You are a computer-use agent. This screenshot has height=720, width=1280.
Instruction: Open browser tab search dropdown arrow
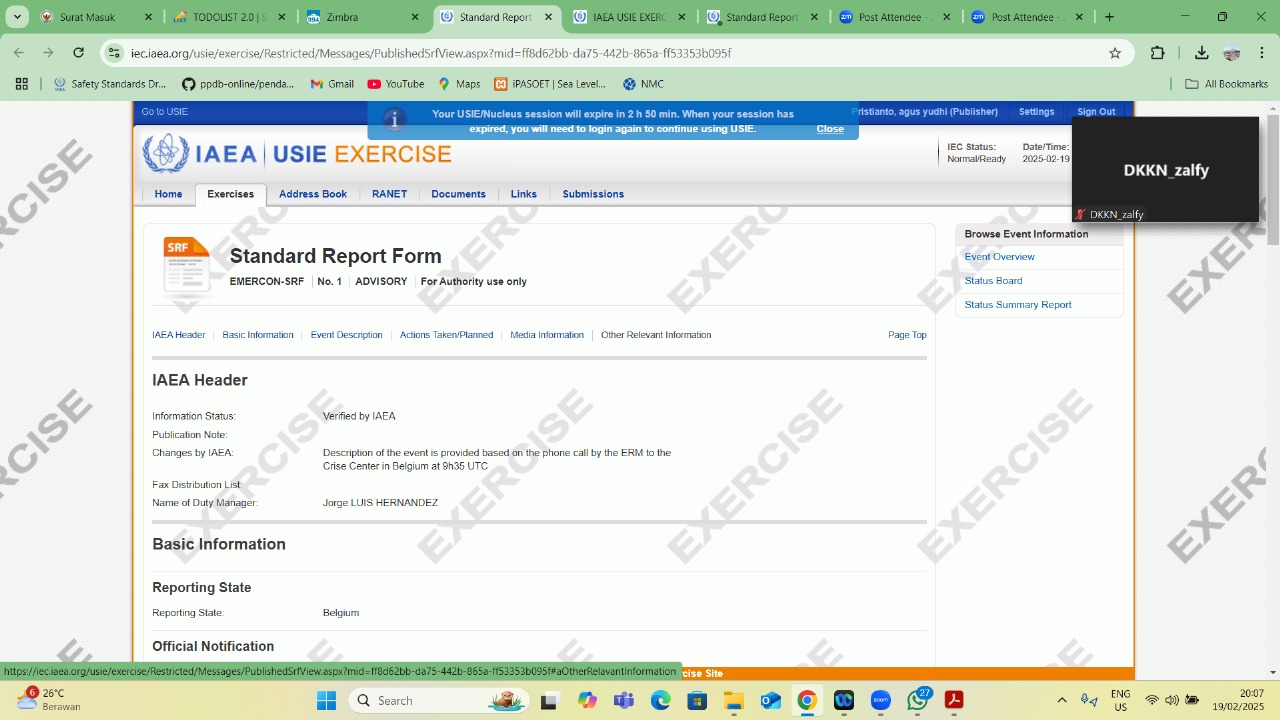[x=17, y=17]
